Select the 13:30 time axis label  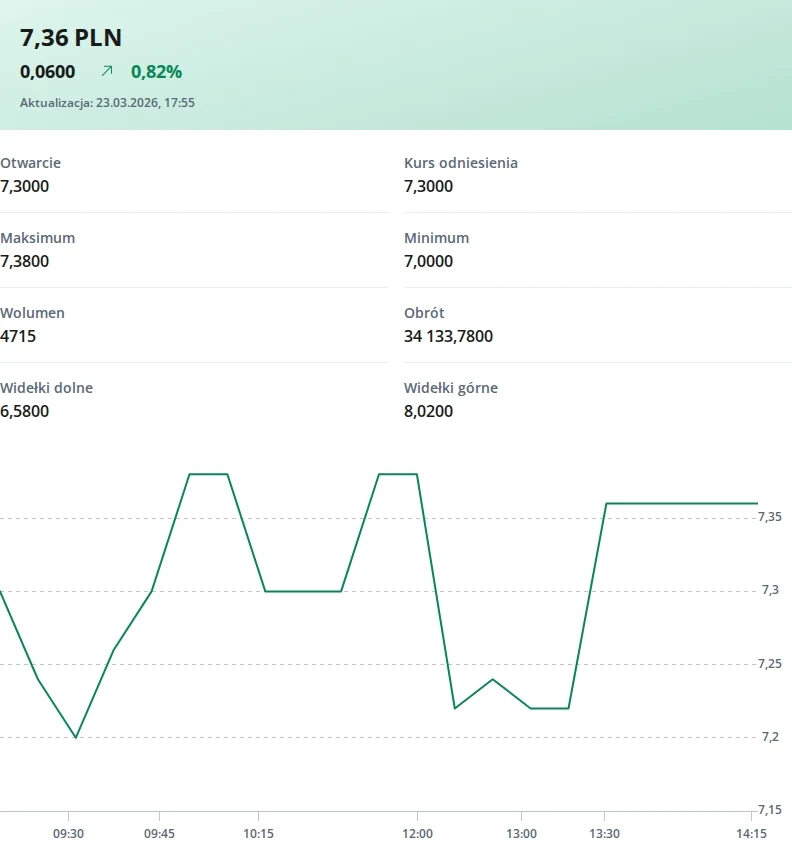click(x=604, y=833)
